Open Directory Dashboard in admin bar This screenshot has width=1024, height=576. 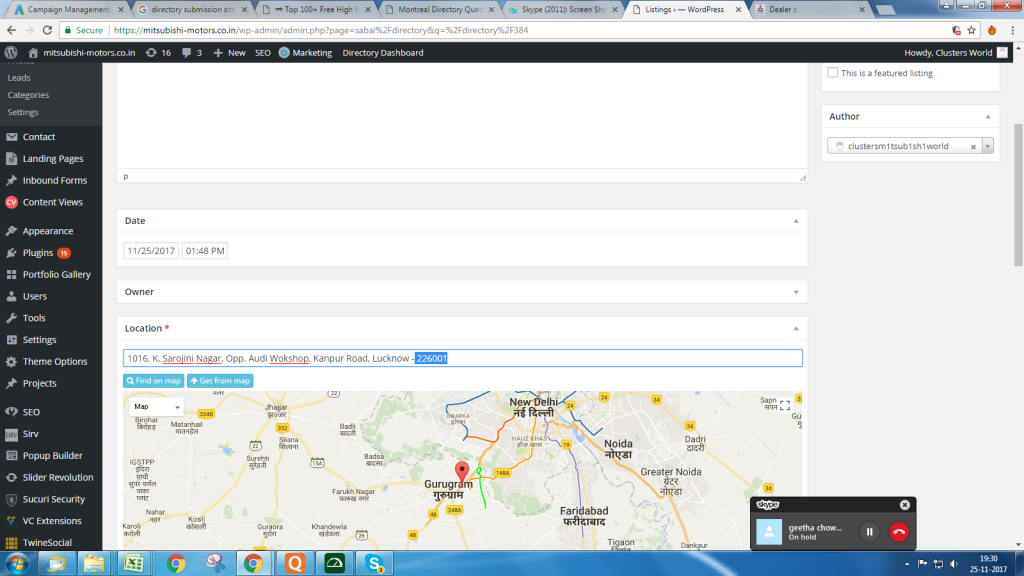pyautogui.click(x=383, y=53)
